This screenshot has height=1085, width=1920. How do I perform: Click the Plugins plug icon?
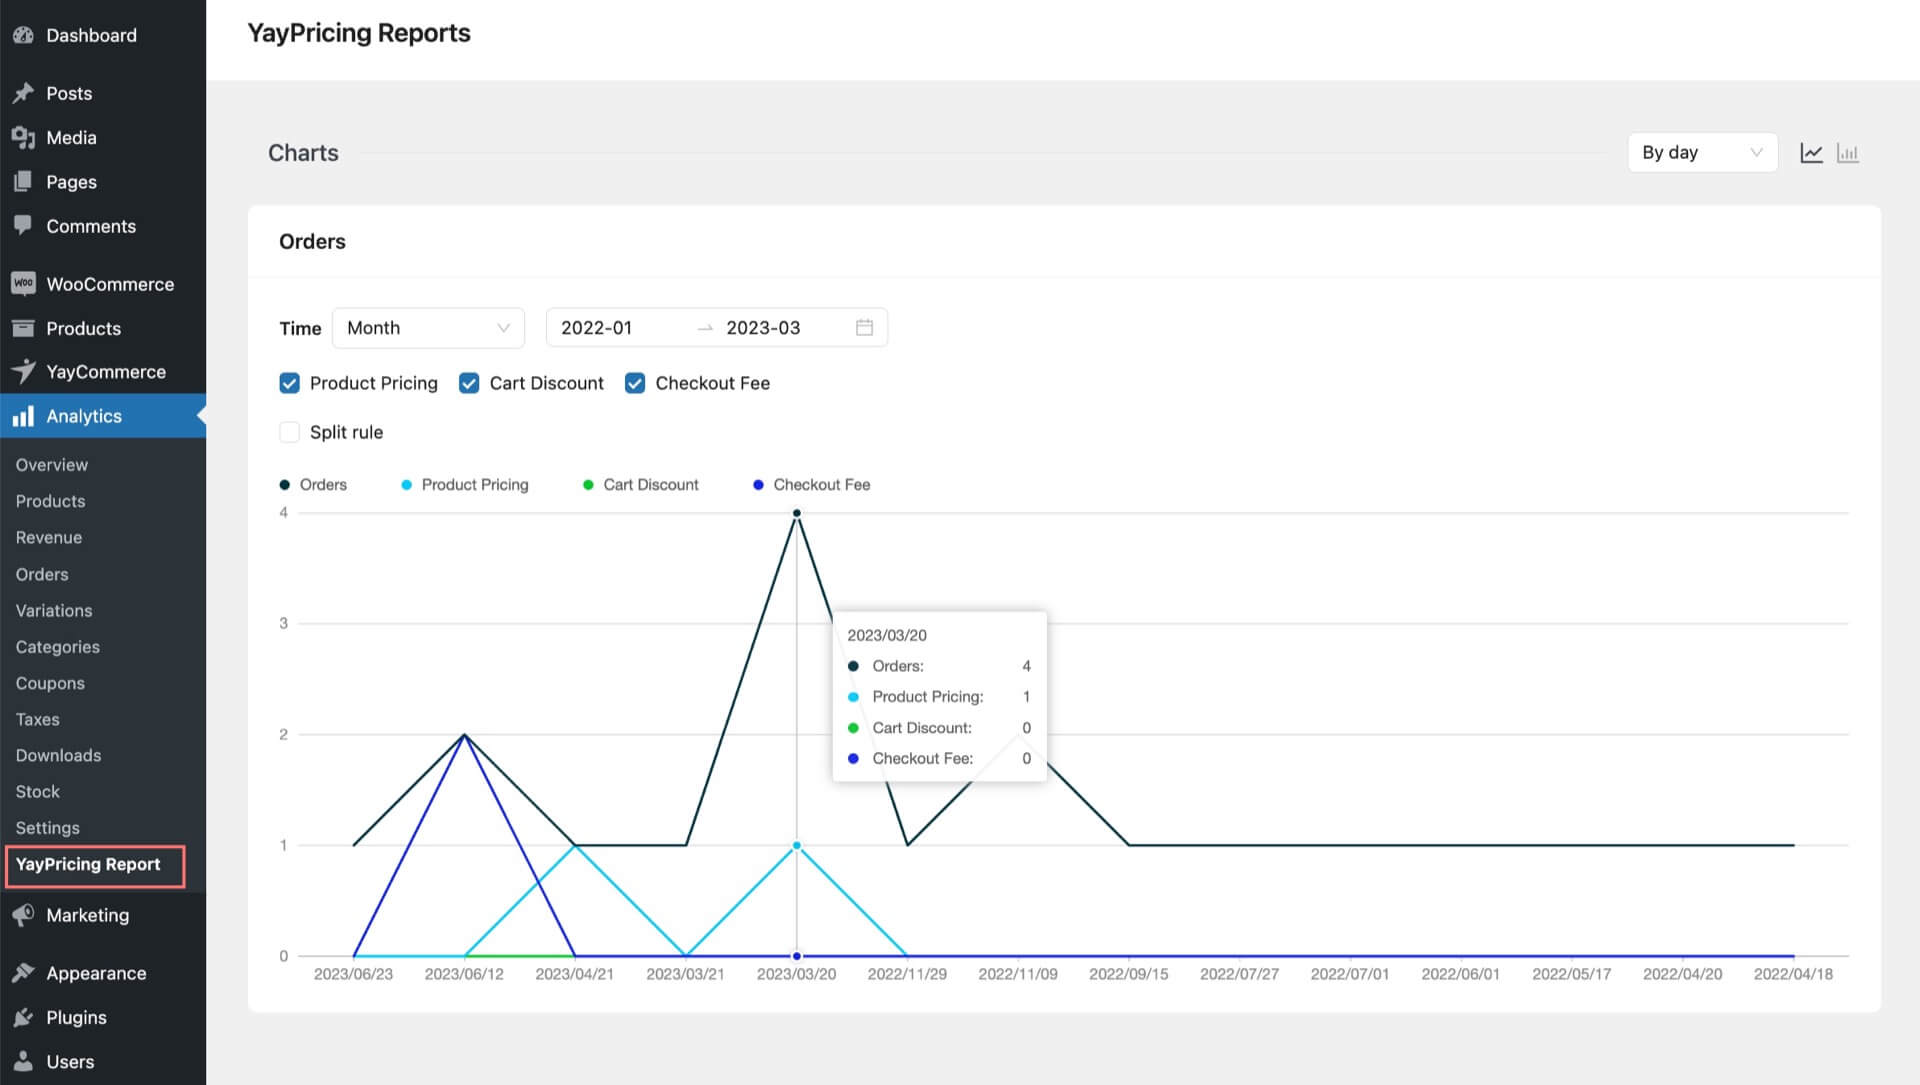click(23, 1018)
